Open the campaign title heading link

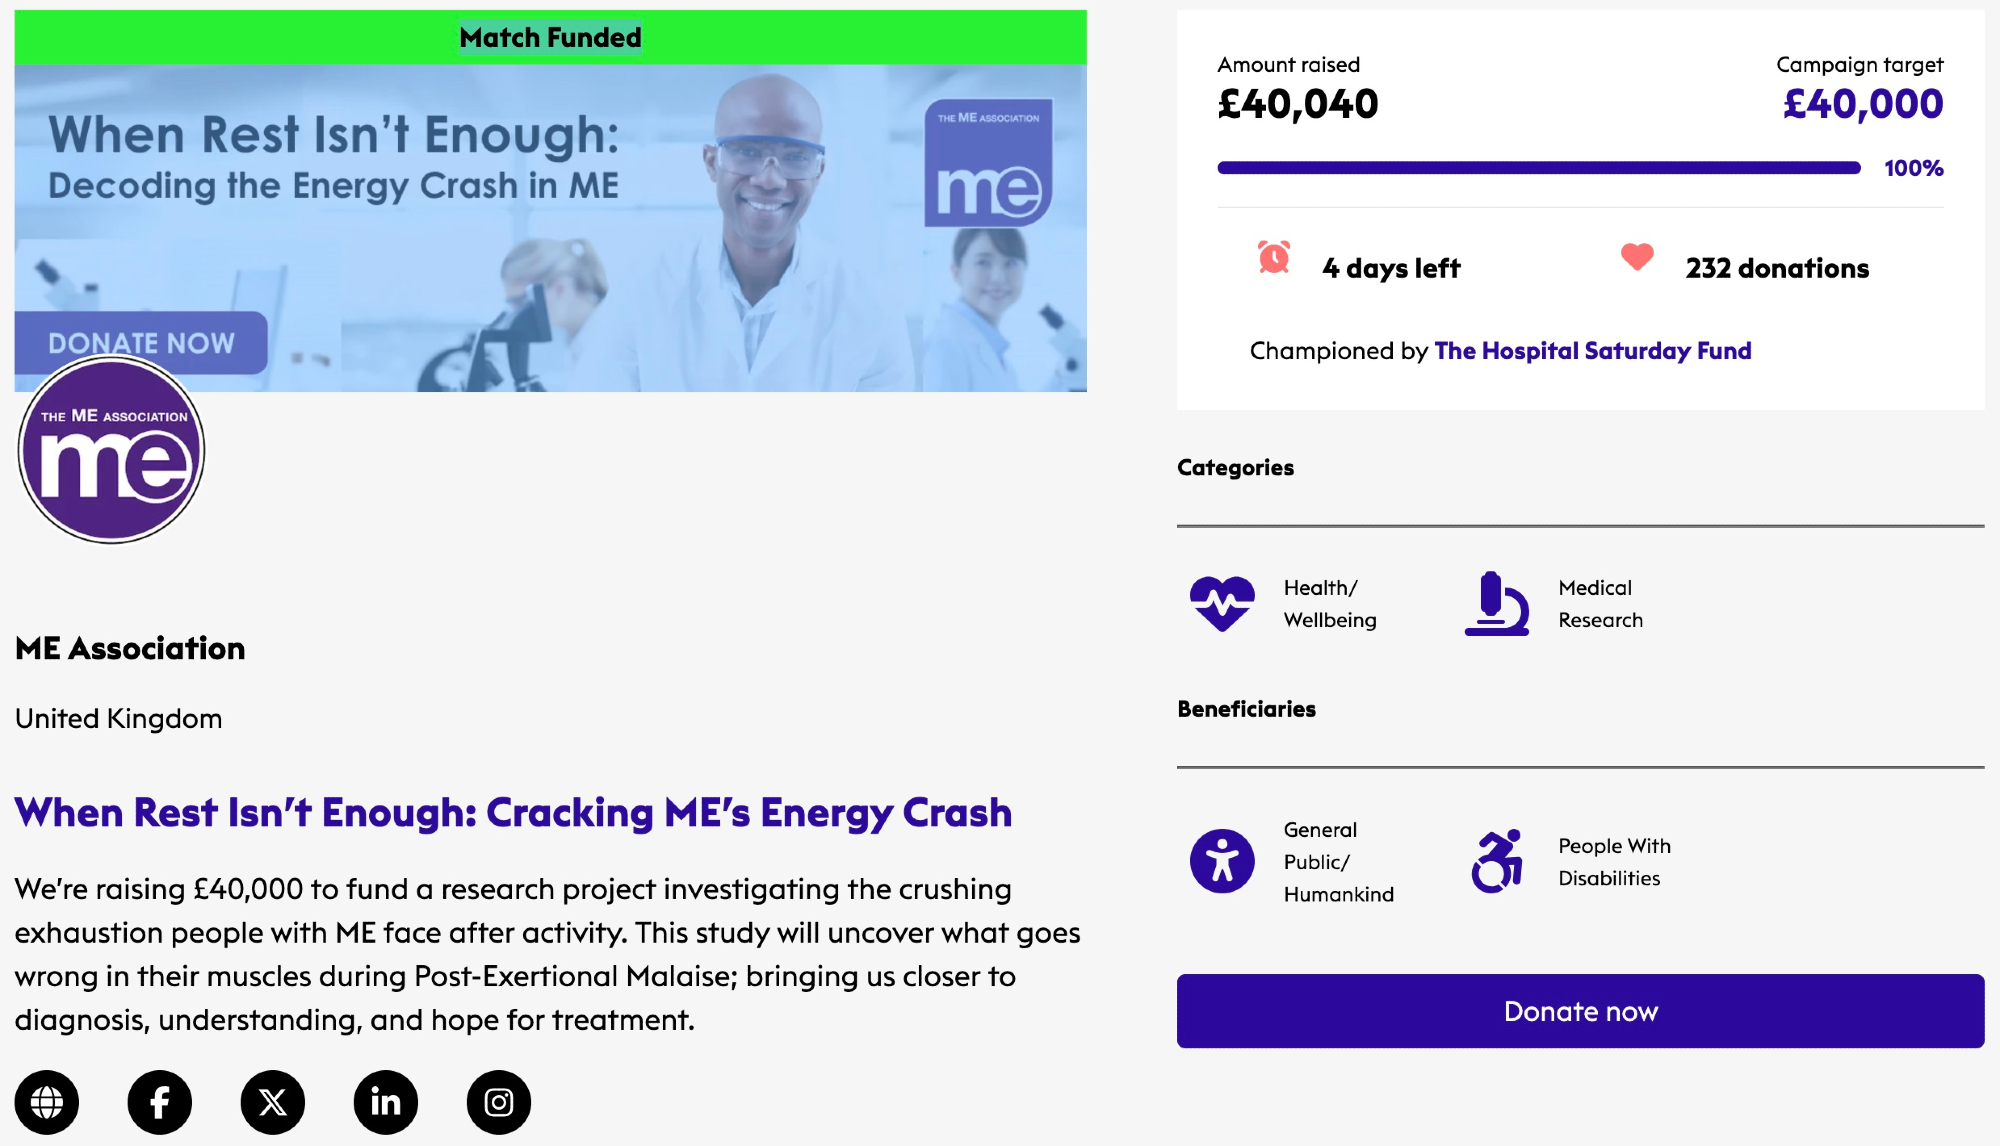(513, 813)
